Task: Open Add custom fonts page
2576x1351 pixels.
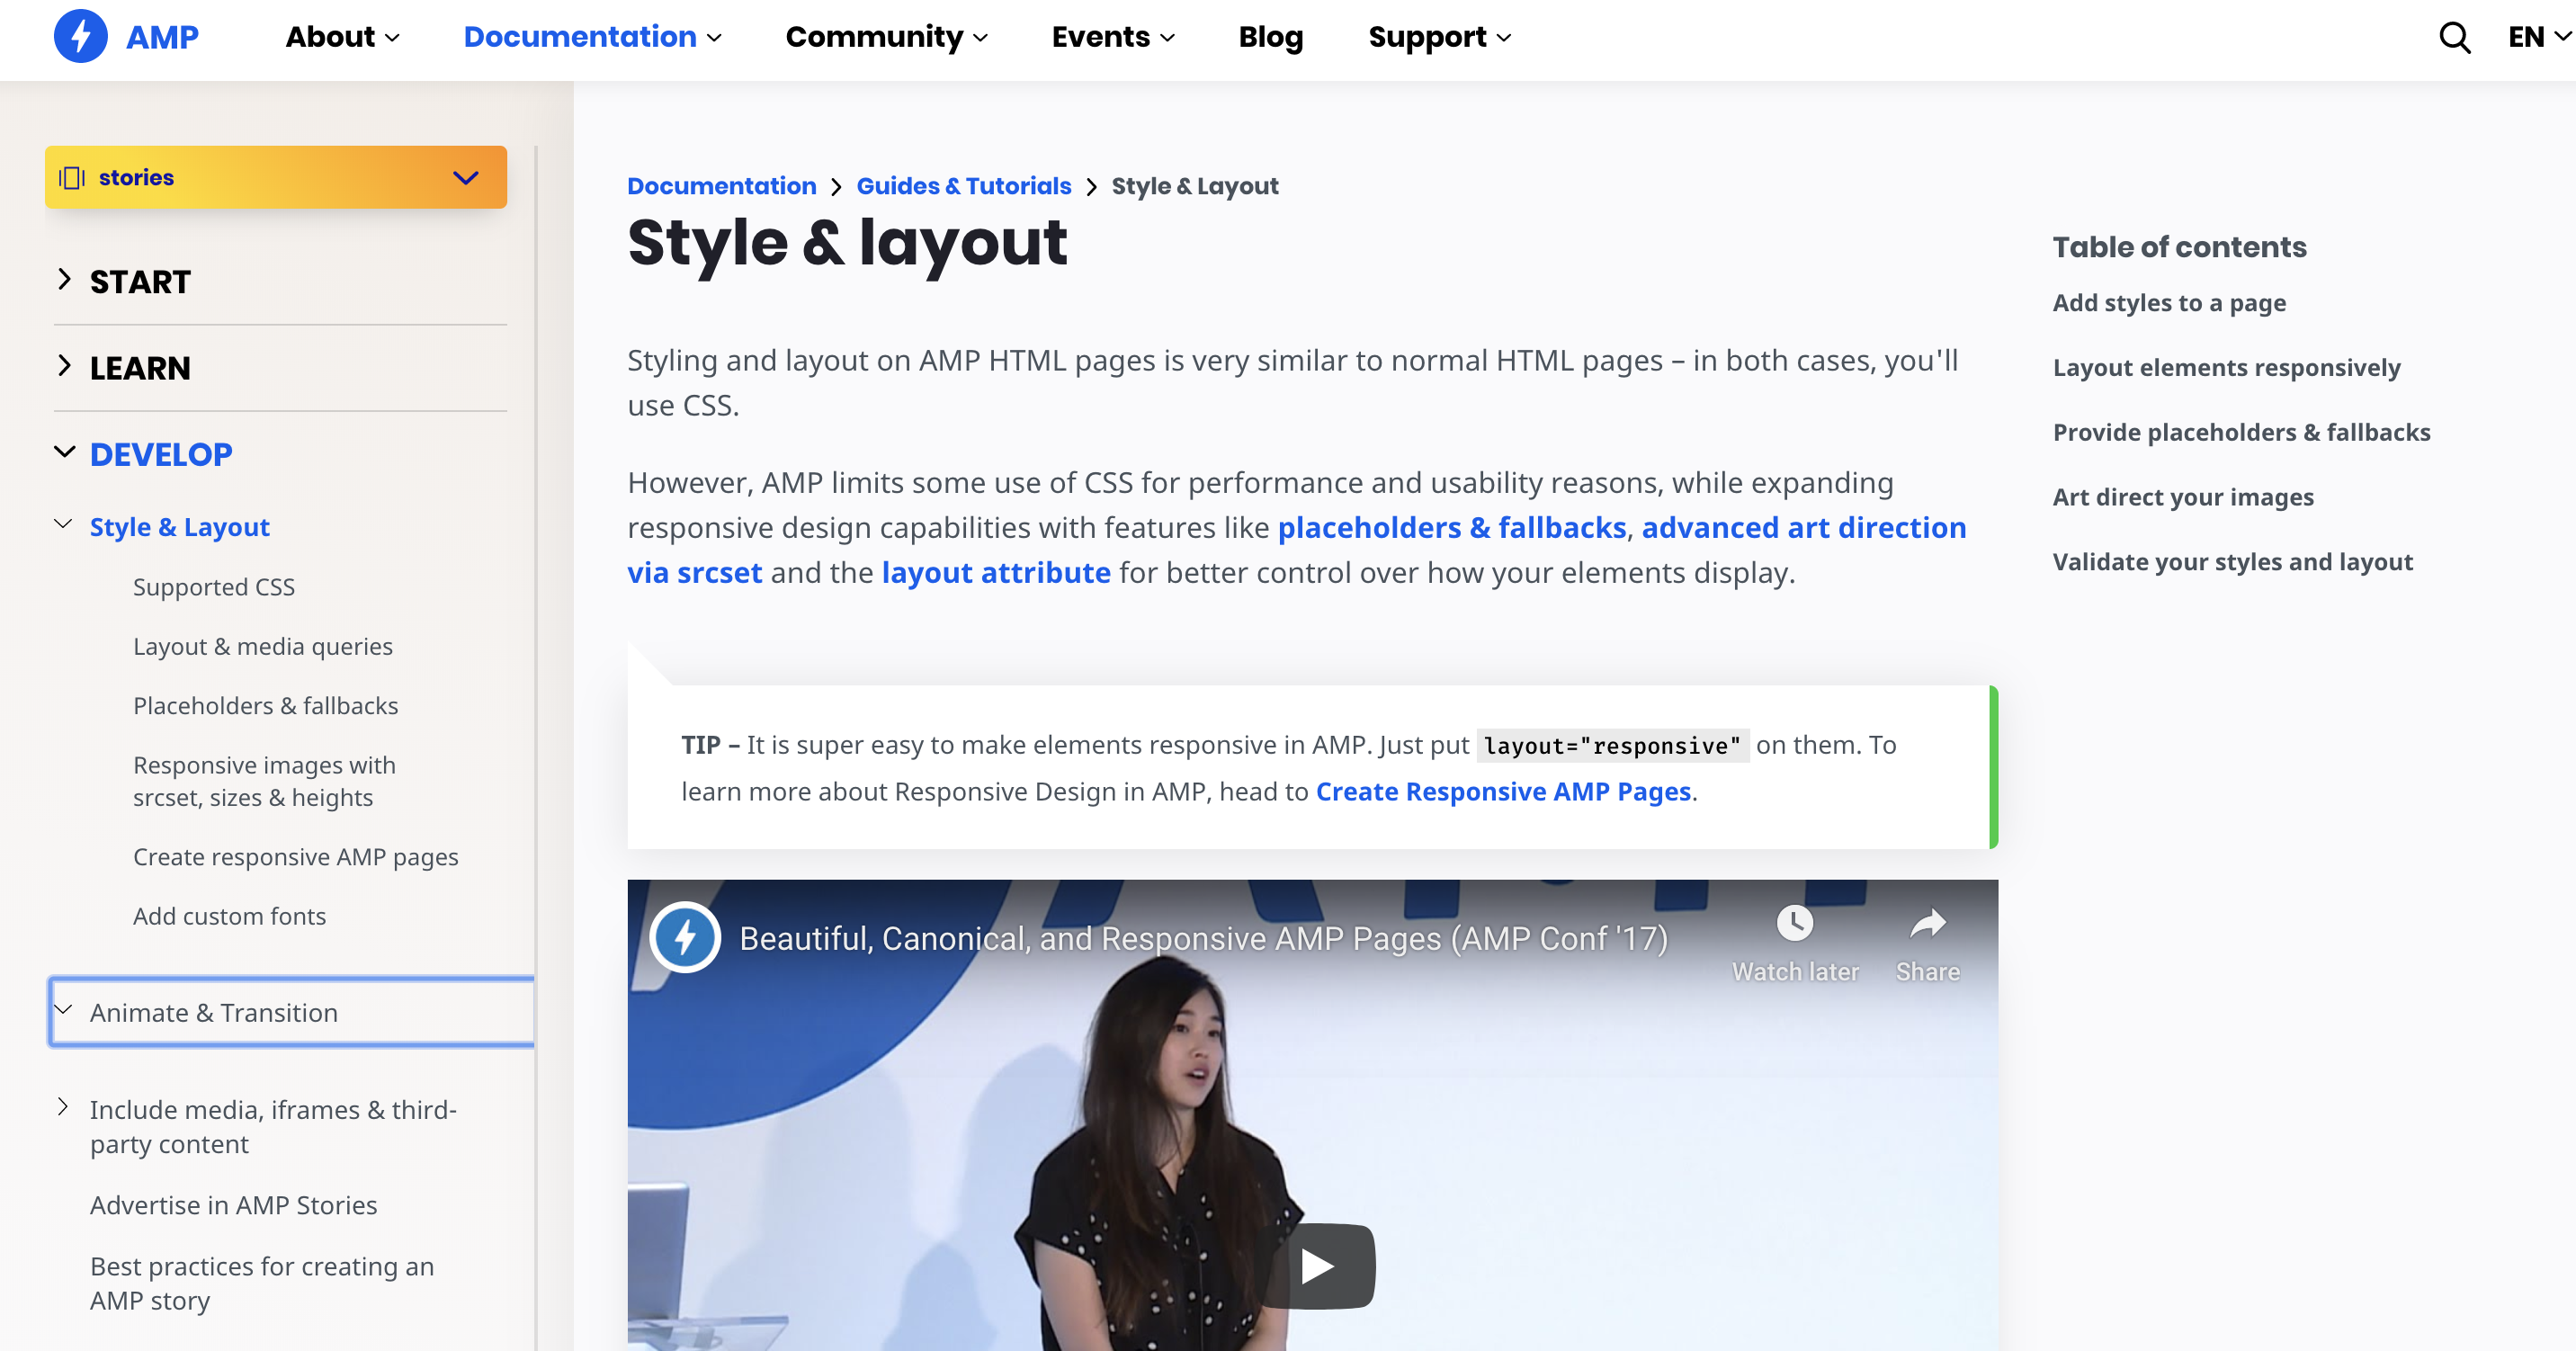Action: [229, 916]
